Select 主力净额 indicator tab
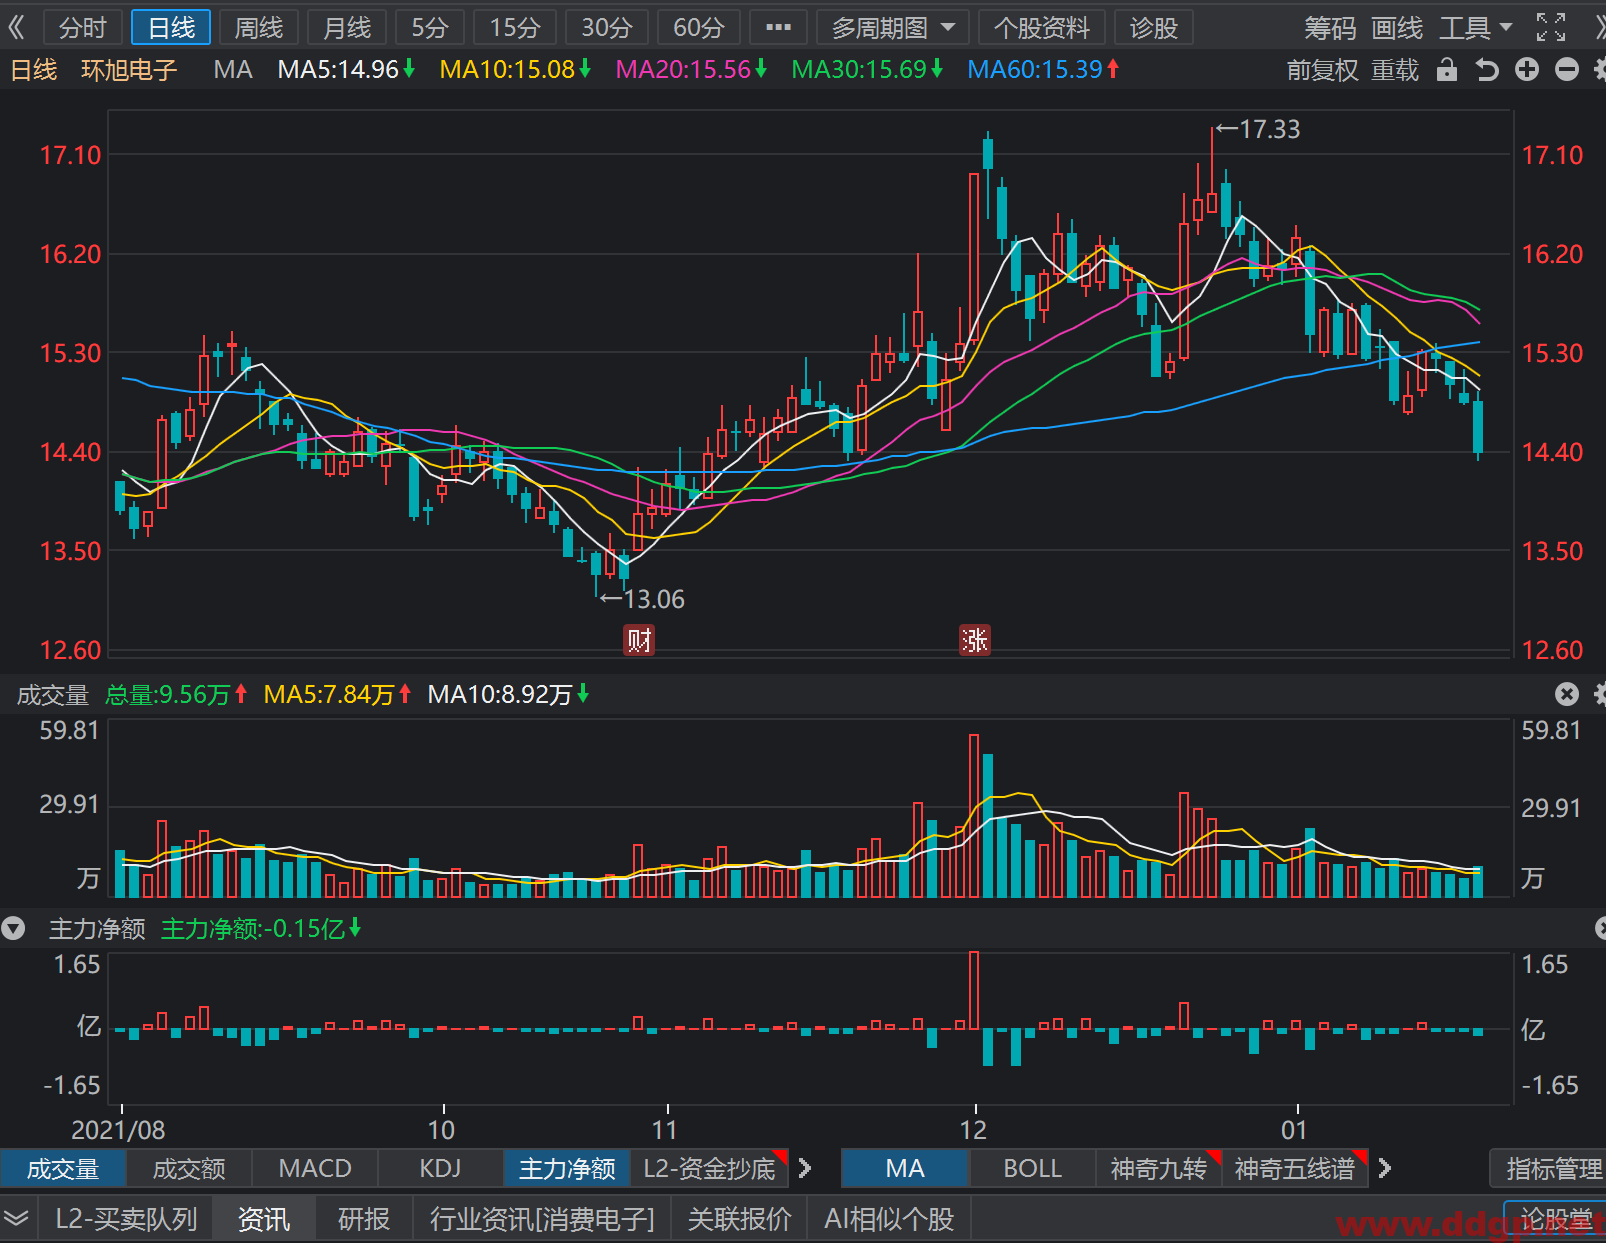The height and width of the screenshot is (1243, 1606). [x=567, y=1168]
